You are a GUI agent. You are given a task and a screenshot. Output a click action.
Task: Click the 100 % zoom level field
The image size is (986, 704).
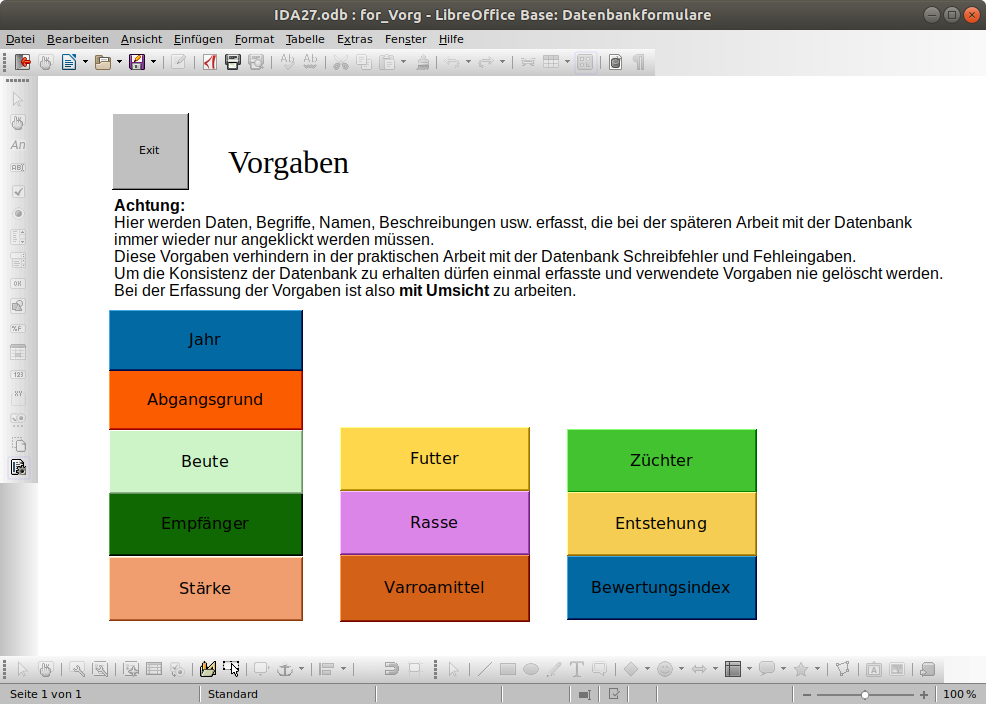coord(959,695)
